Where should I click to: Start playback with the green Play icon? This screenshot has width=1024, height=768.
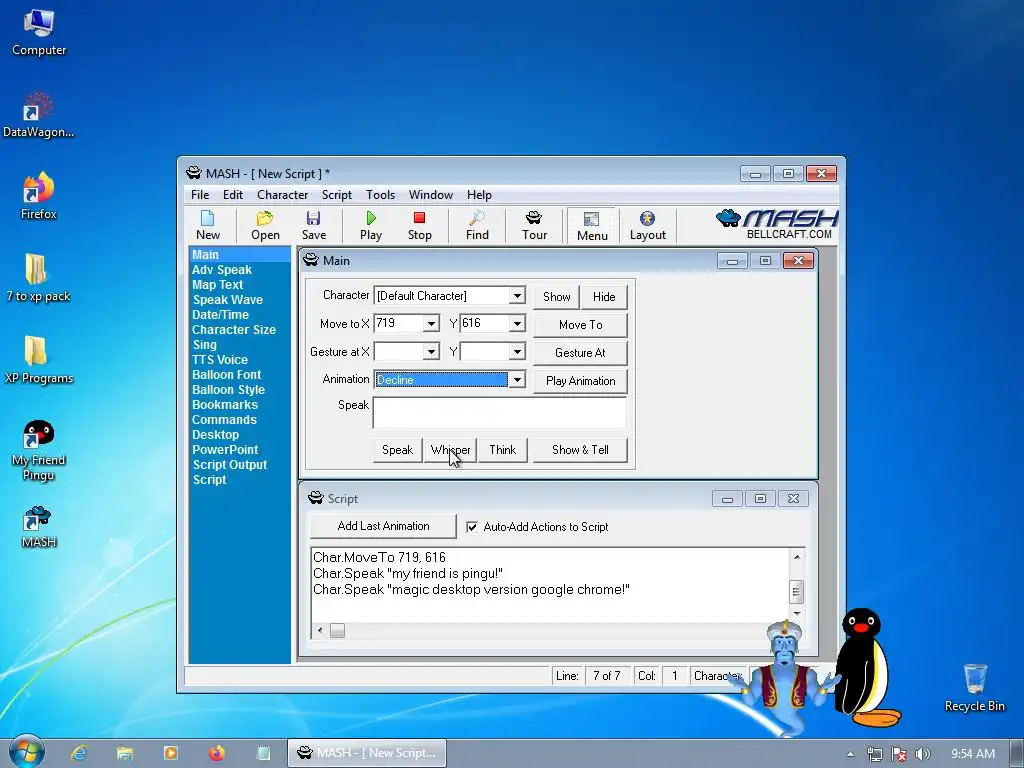(371, 225)
